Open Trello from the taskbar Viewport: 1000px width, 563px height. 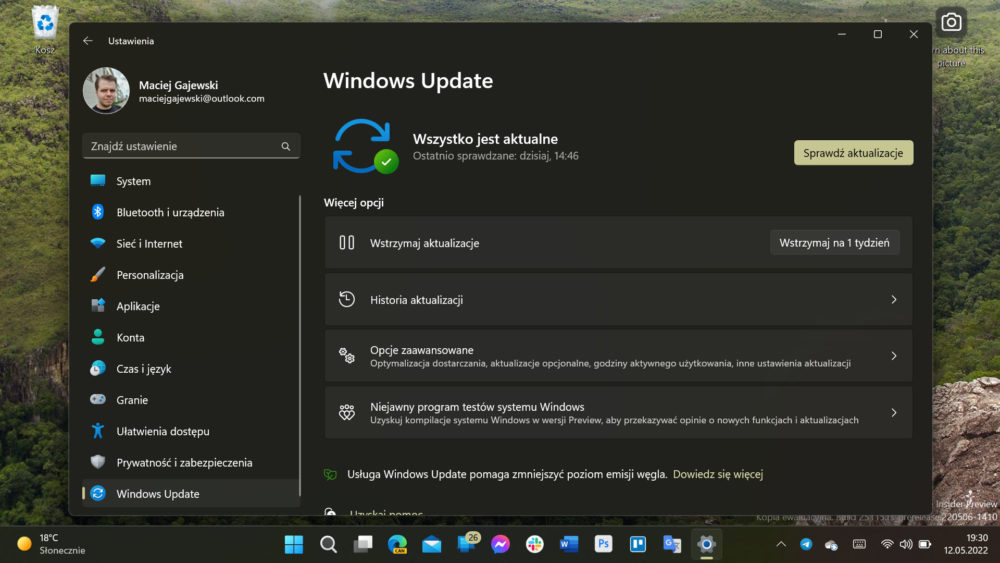point(638,544)
